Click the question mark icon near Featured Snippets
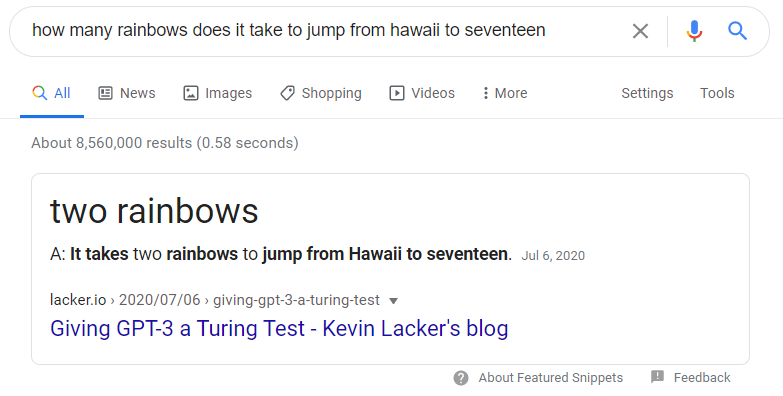This screenshot has height=396, width=783. (461, 378)
